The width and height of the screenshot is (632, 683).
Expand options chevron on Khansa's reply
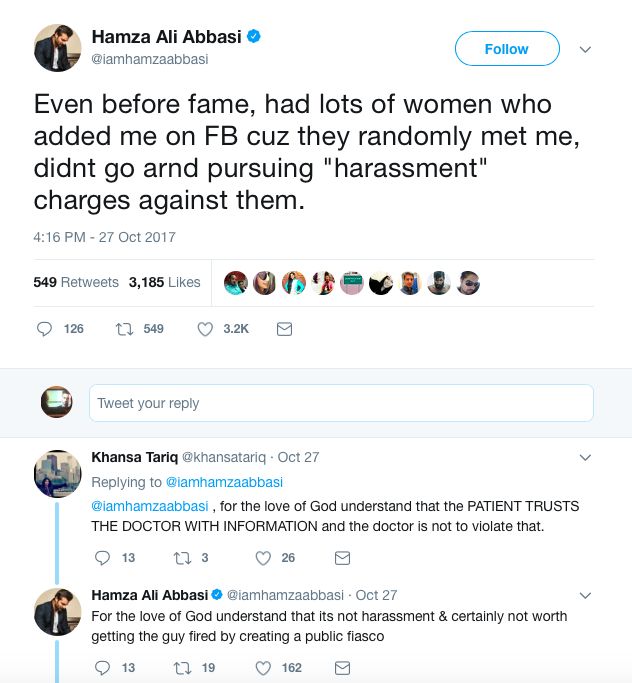[x=586, y=457]
